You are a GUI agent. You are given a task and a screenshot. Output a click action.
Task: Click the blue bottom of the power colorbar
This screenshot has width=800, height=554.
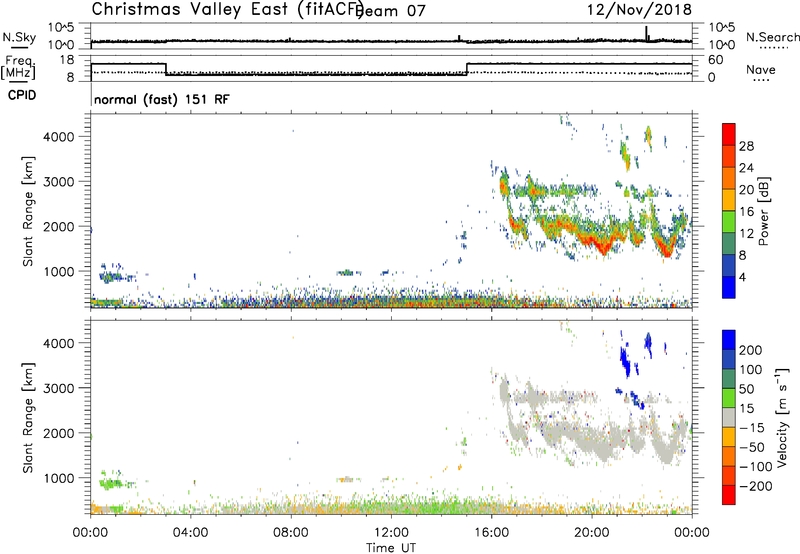click(729, 287)
